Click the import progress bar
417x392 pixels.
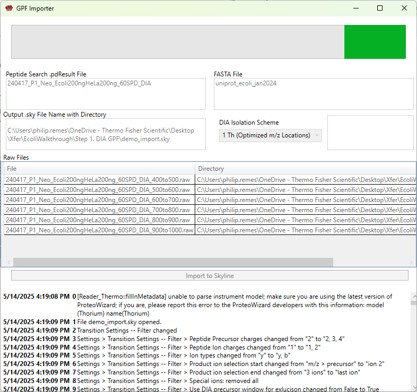[209, 42]
